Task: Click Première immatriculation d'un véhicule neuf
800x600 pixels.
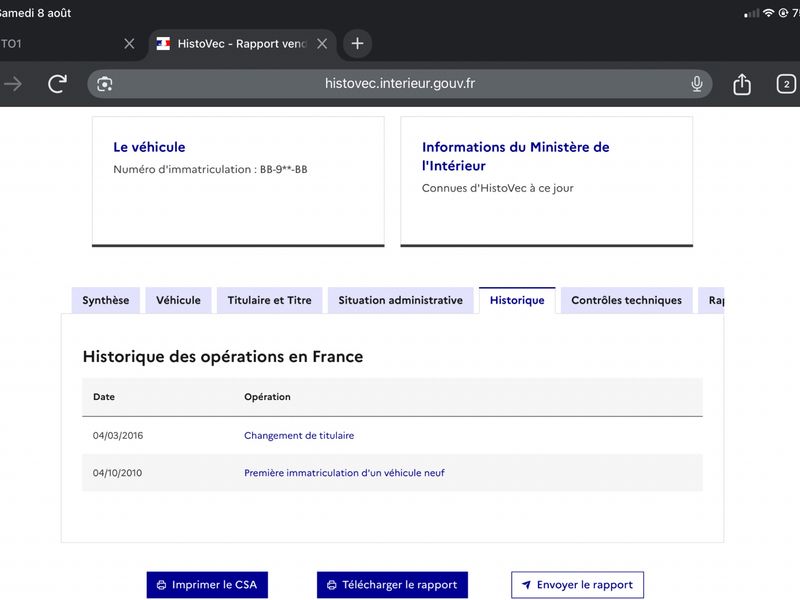Action: pyautogui.click(x=344, y=473)
